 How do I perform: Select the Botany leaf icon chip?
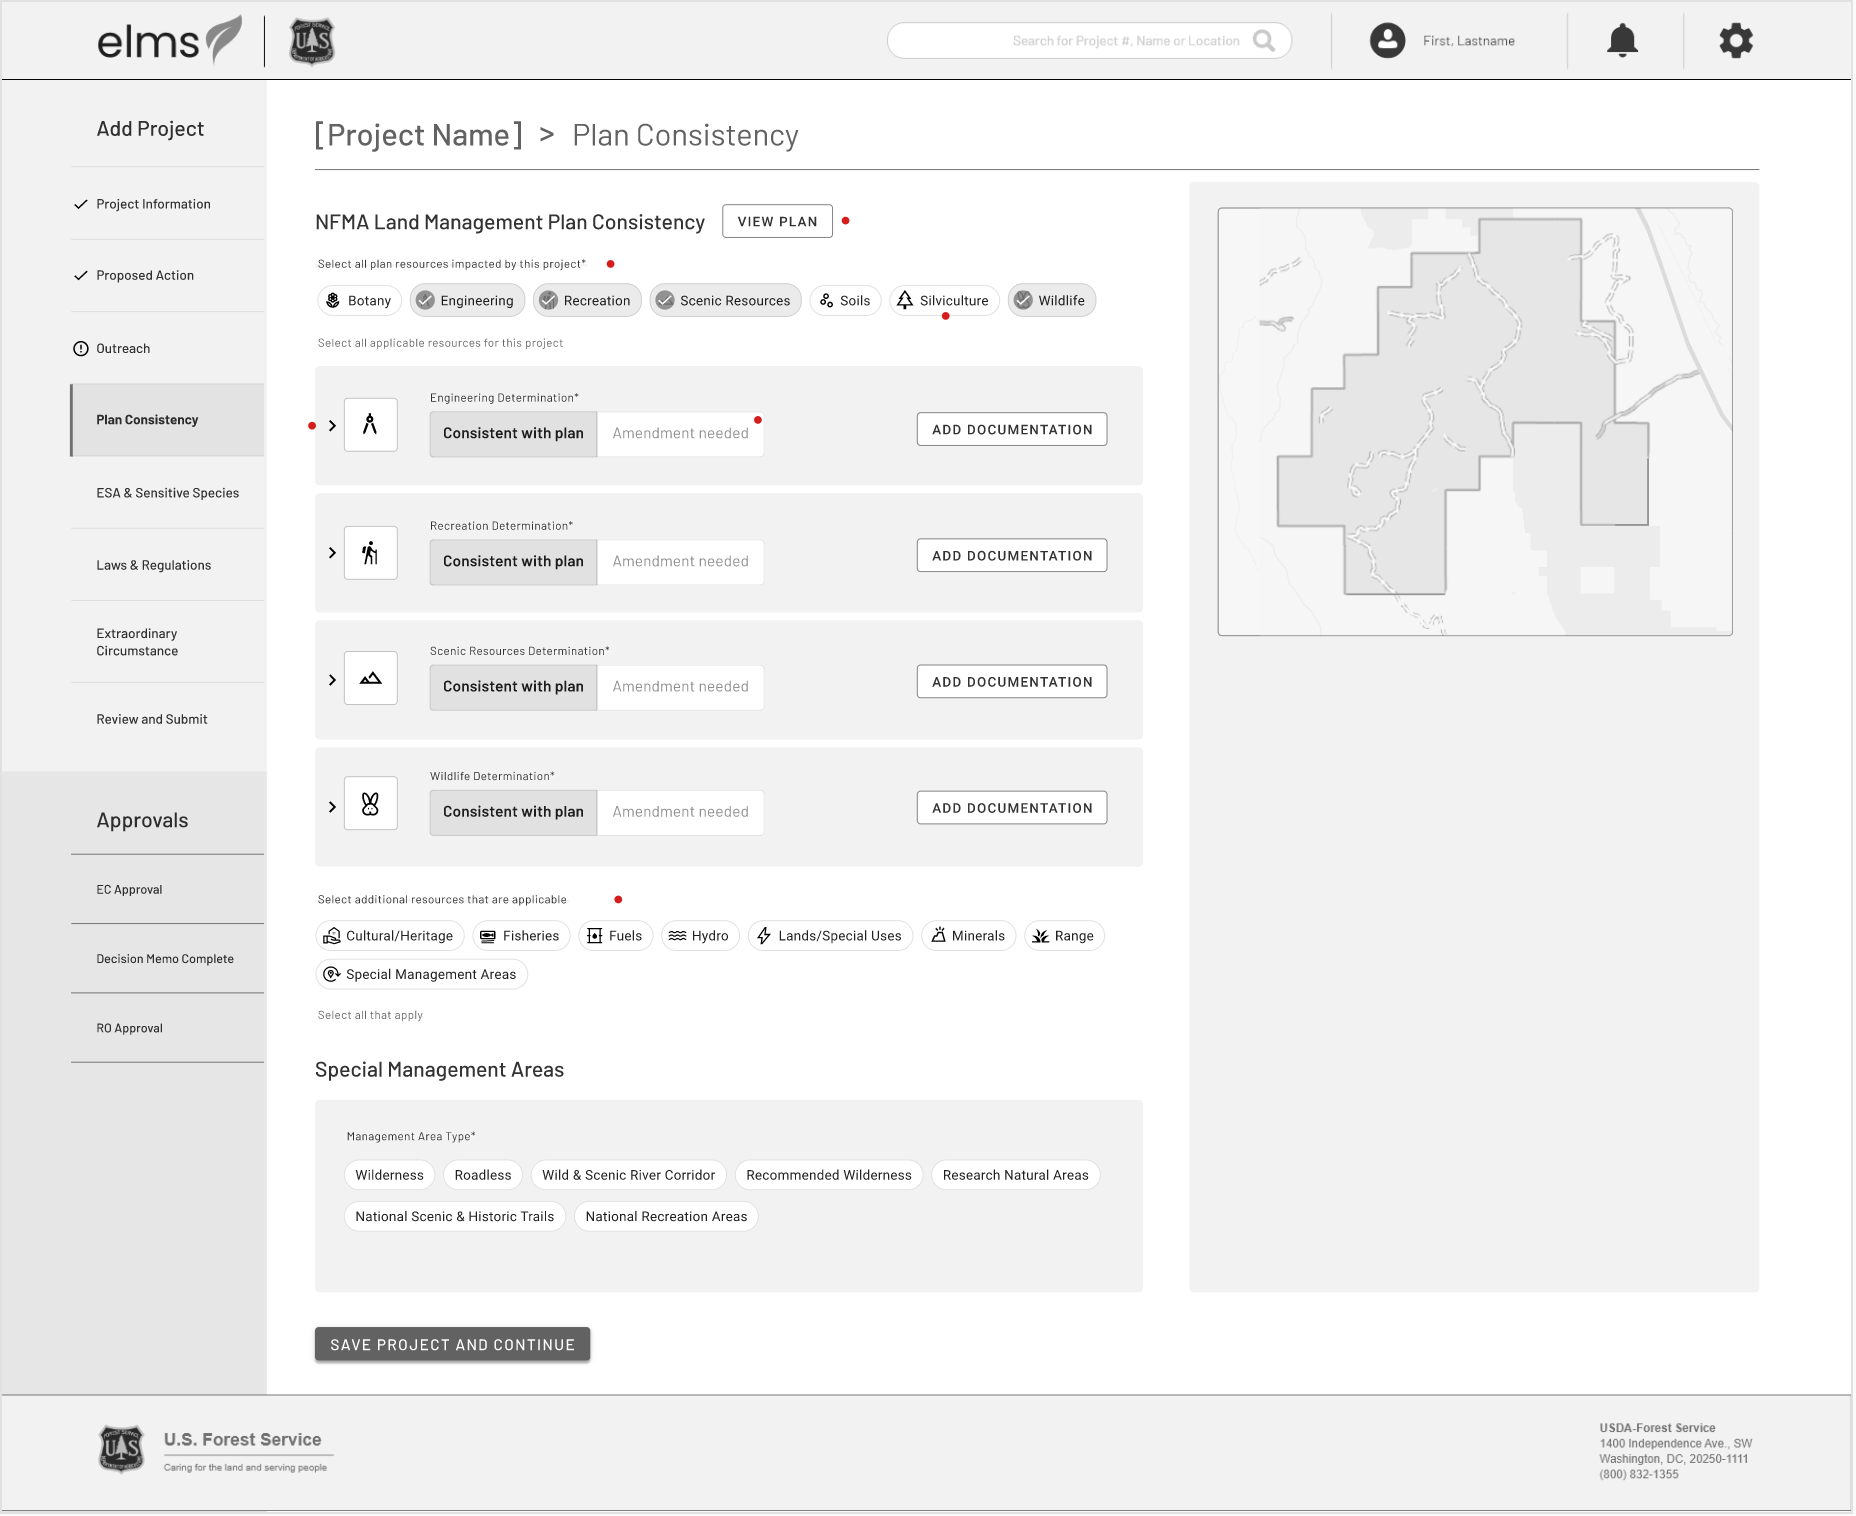333,300
